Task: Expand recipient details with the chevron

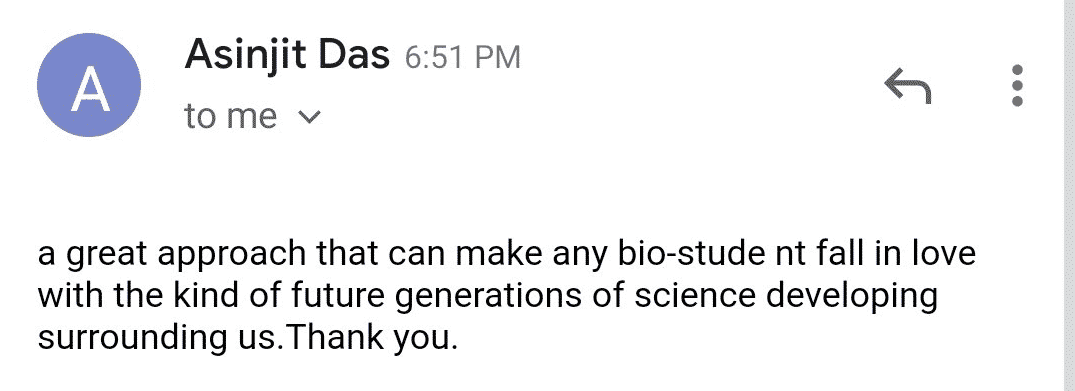Action: [x=310, y=117]
